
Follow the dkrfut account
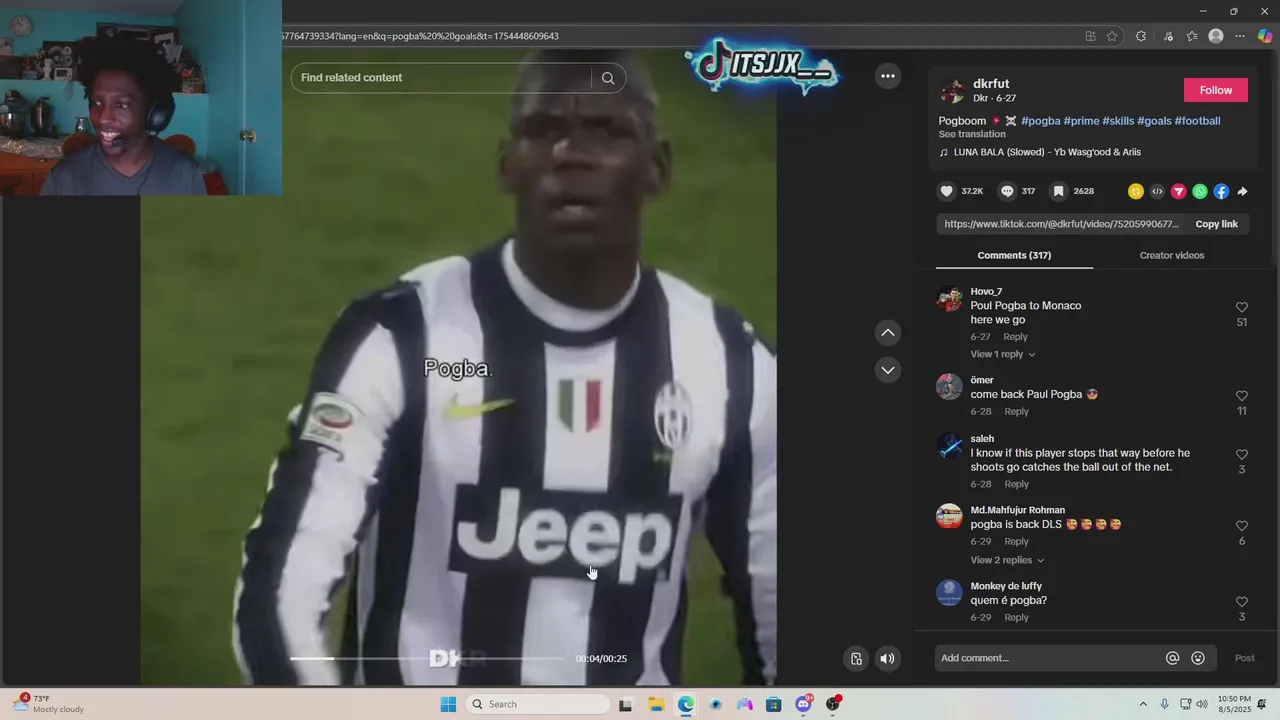1216,90
